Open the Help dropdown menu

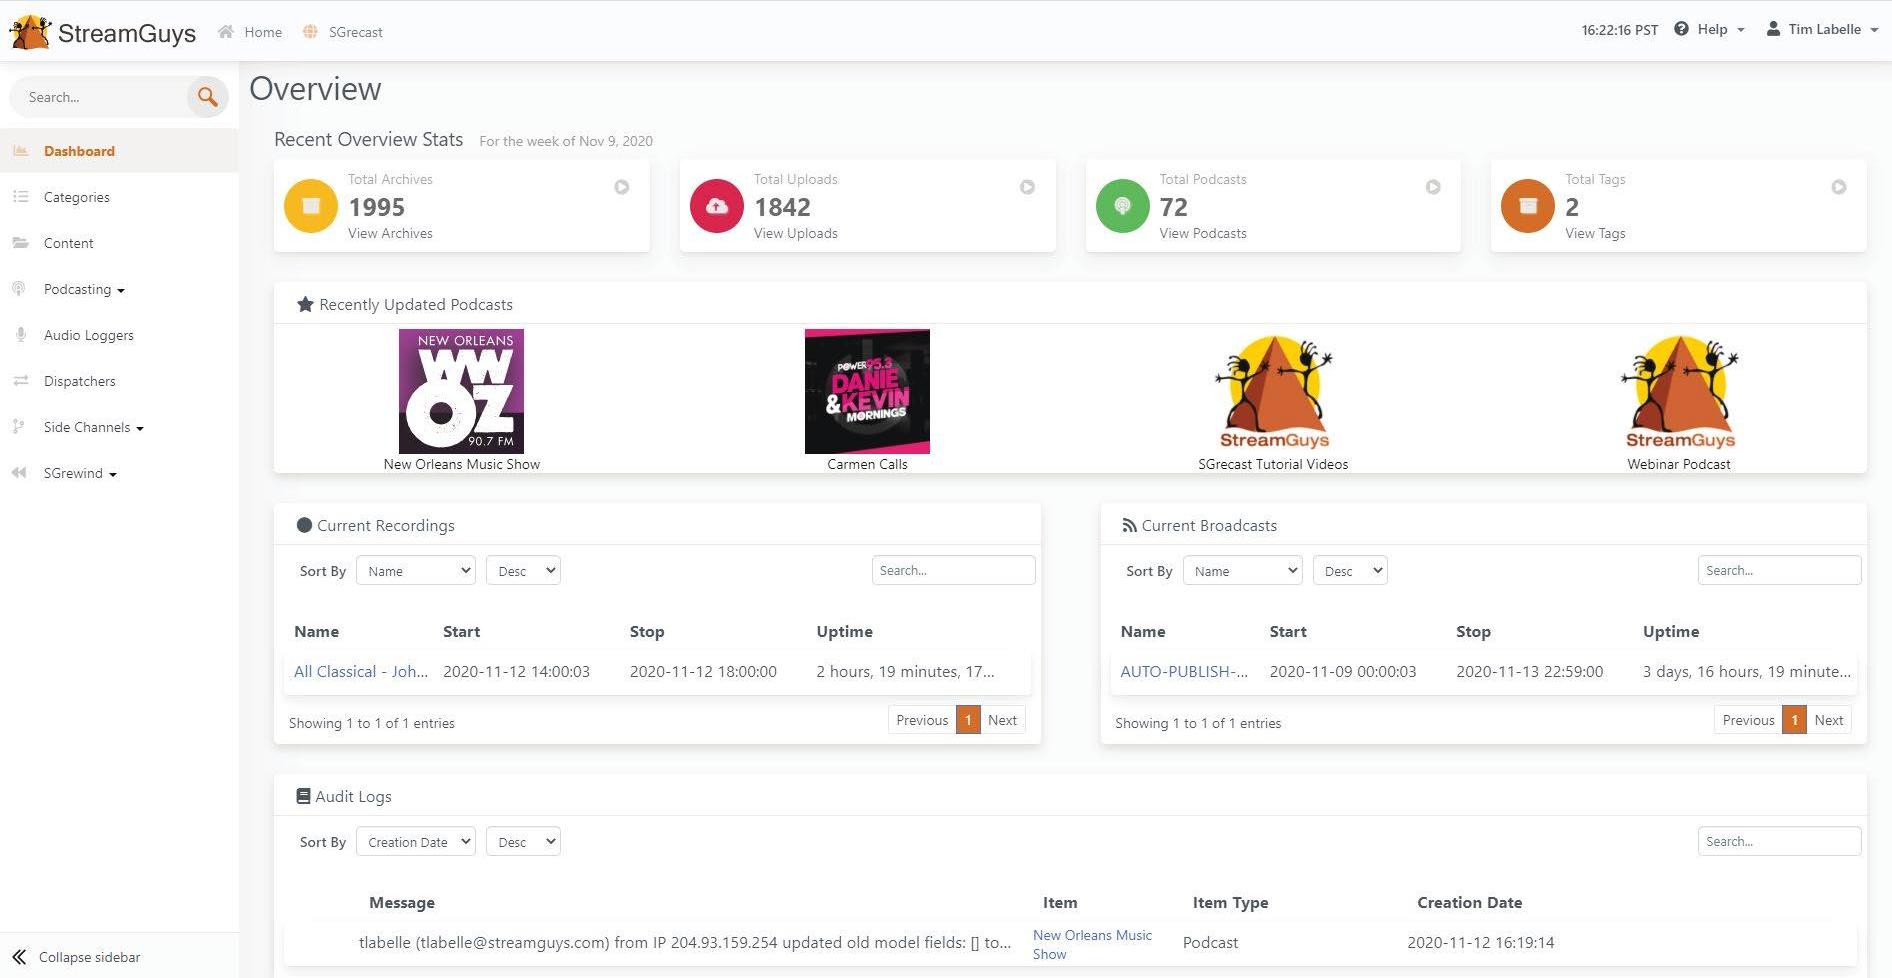coord(1709,29)
